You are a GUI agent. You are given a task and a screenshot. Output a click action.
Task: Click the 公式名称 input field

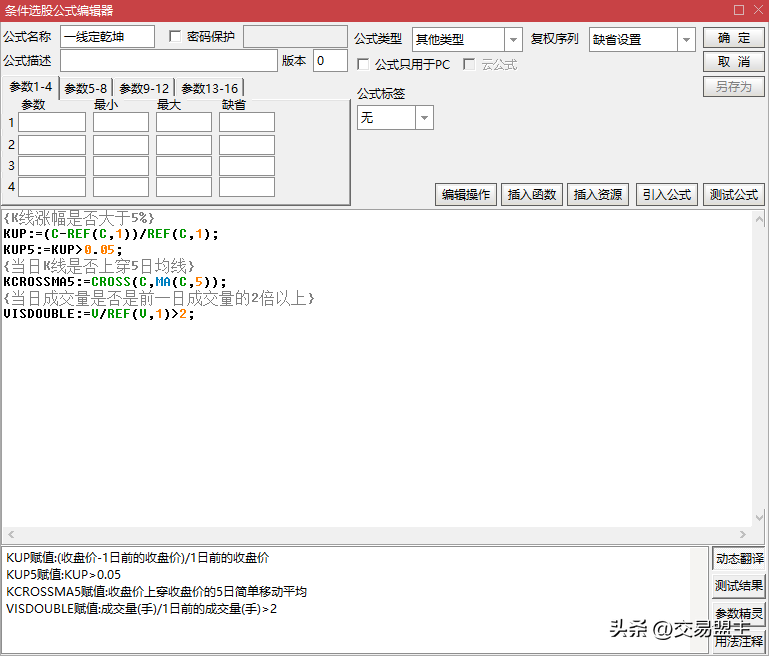[107, 37]
